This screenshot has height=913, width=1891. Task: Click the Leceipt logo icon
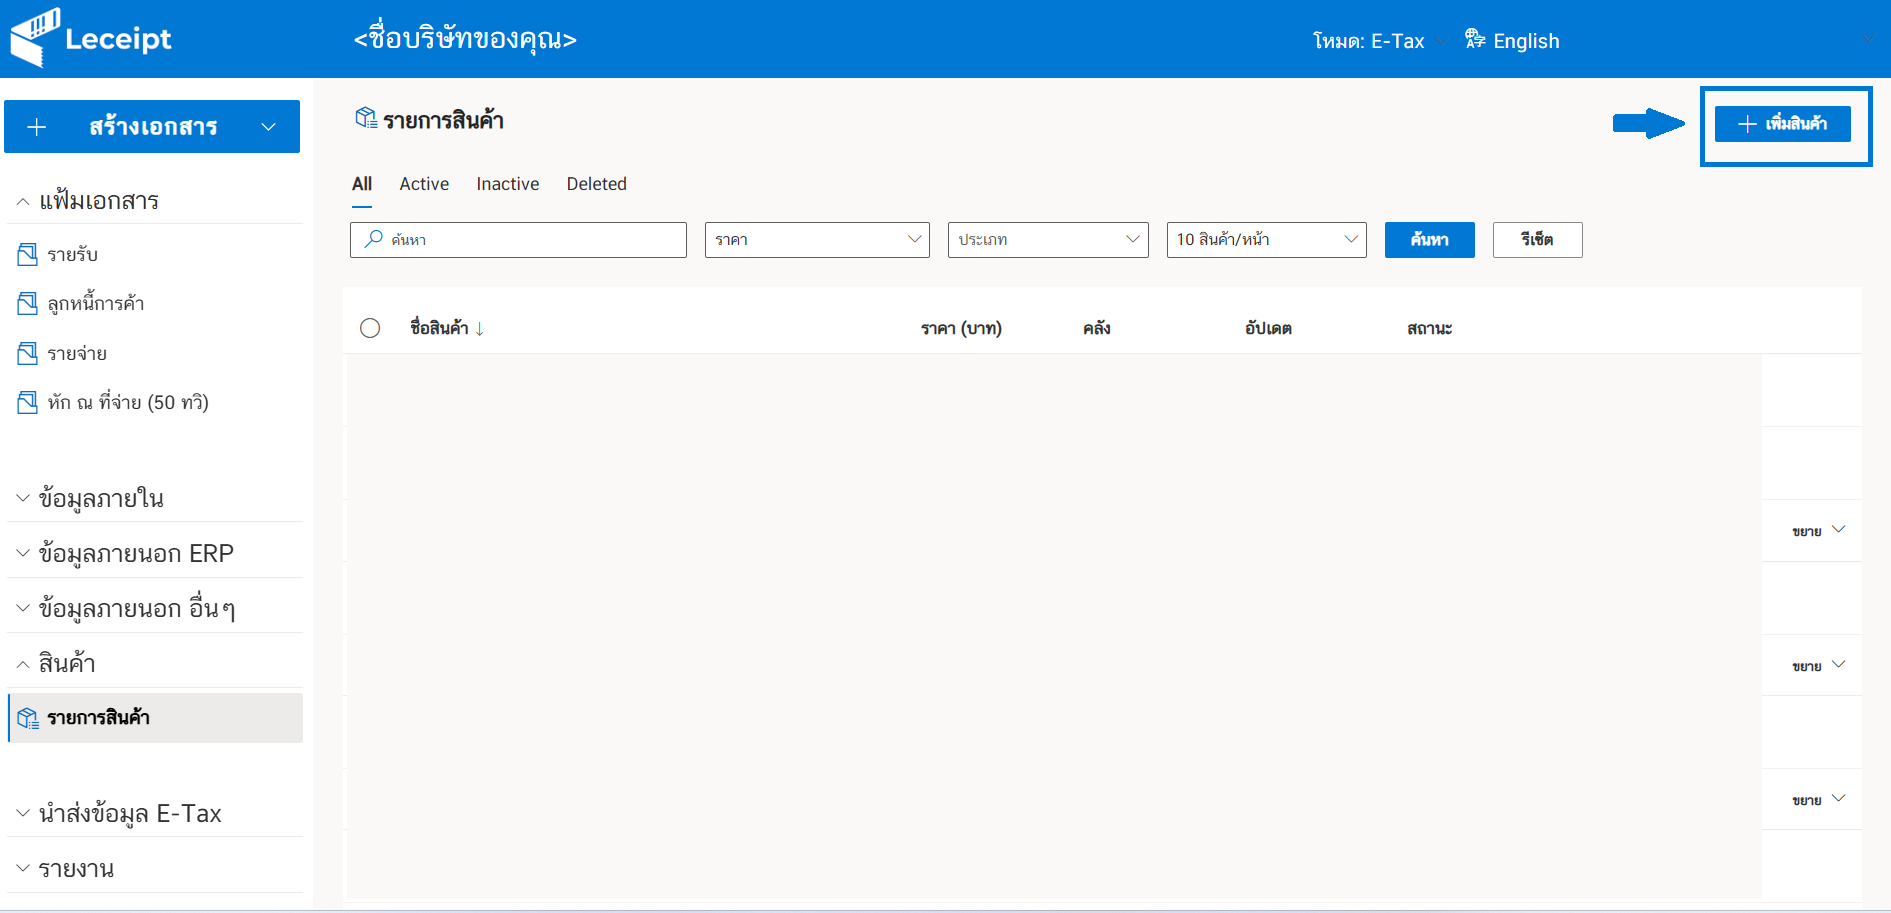click(35, 38)
